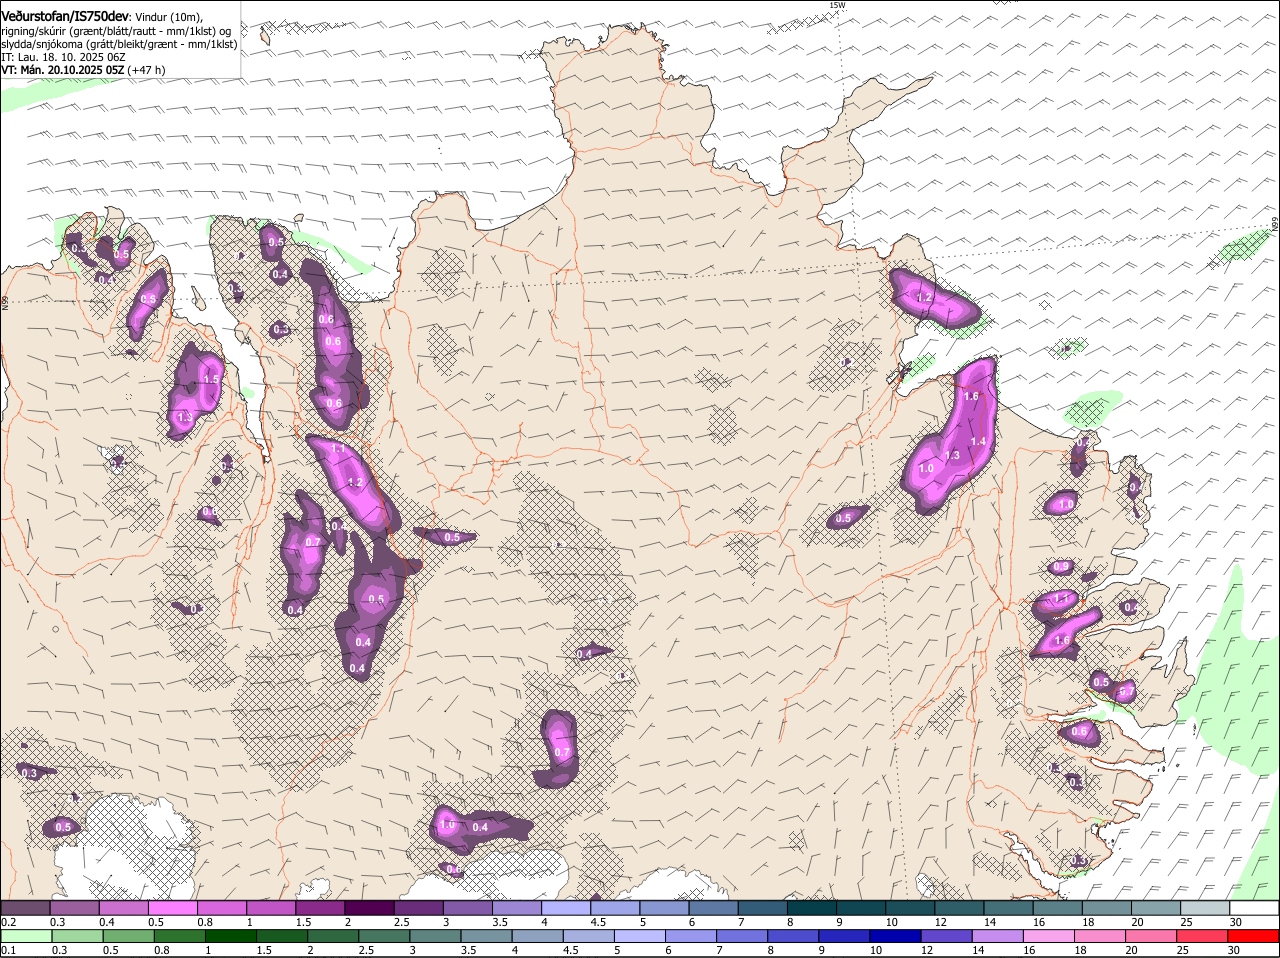
Task: Click the 30 label on the upper scale
Action: (x=1236, y=922)
